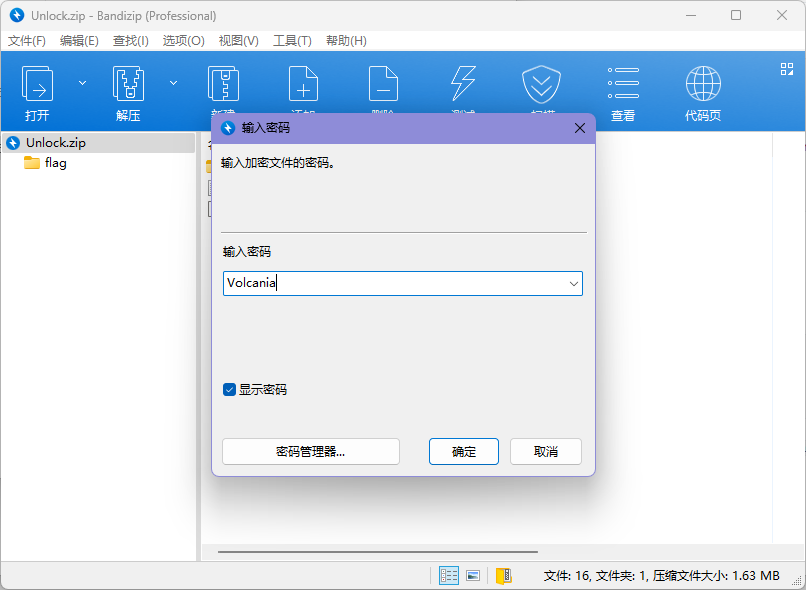The height and width of the screenshot is (590, 806).
Task: Switch to details list view in status bar
Action: pyautogui.click(x=449, y=575)
